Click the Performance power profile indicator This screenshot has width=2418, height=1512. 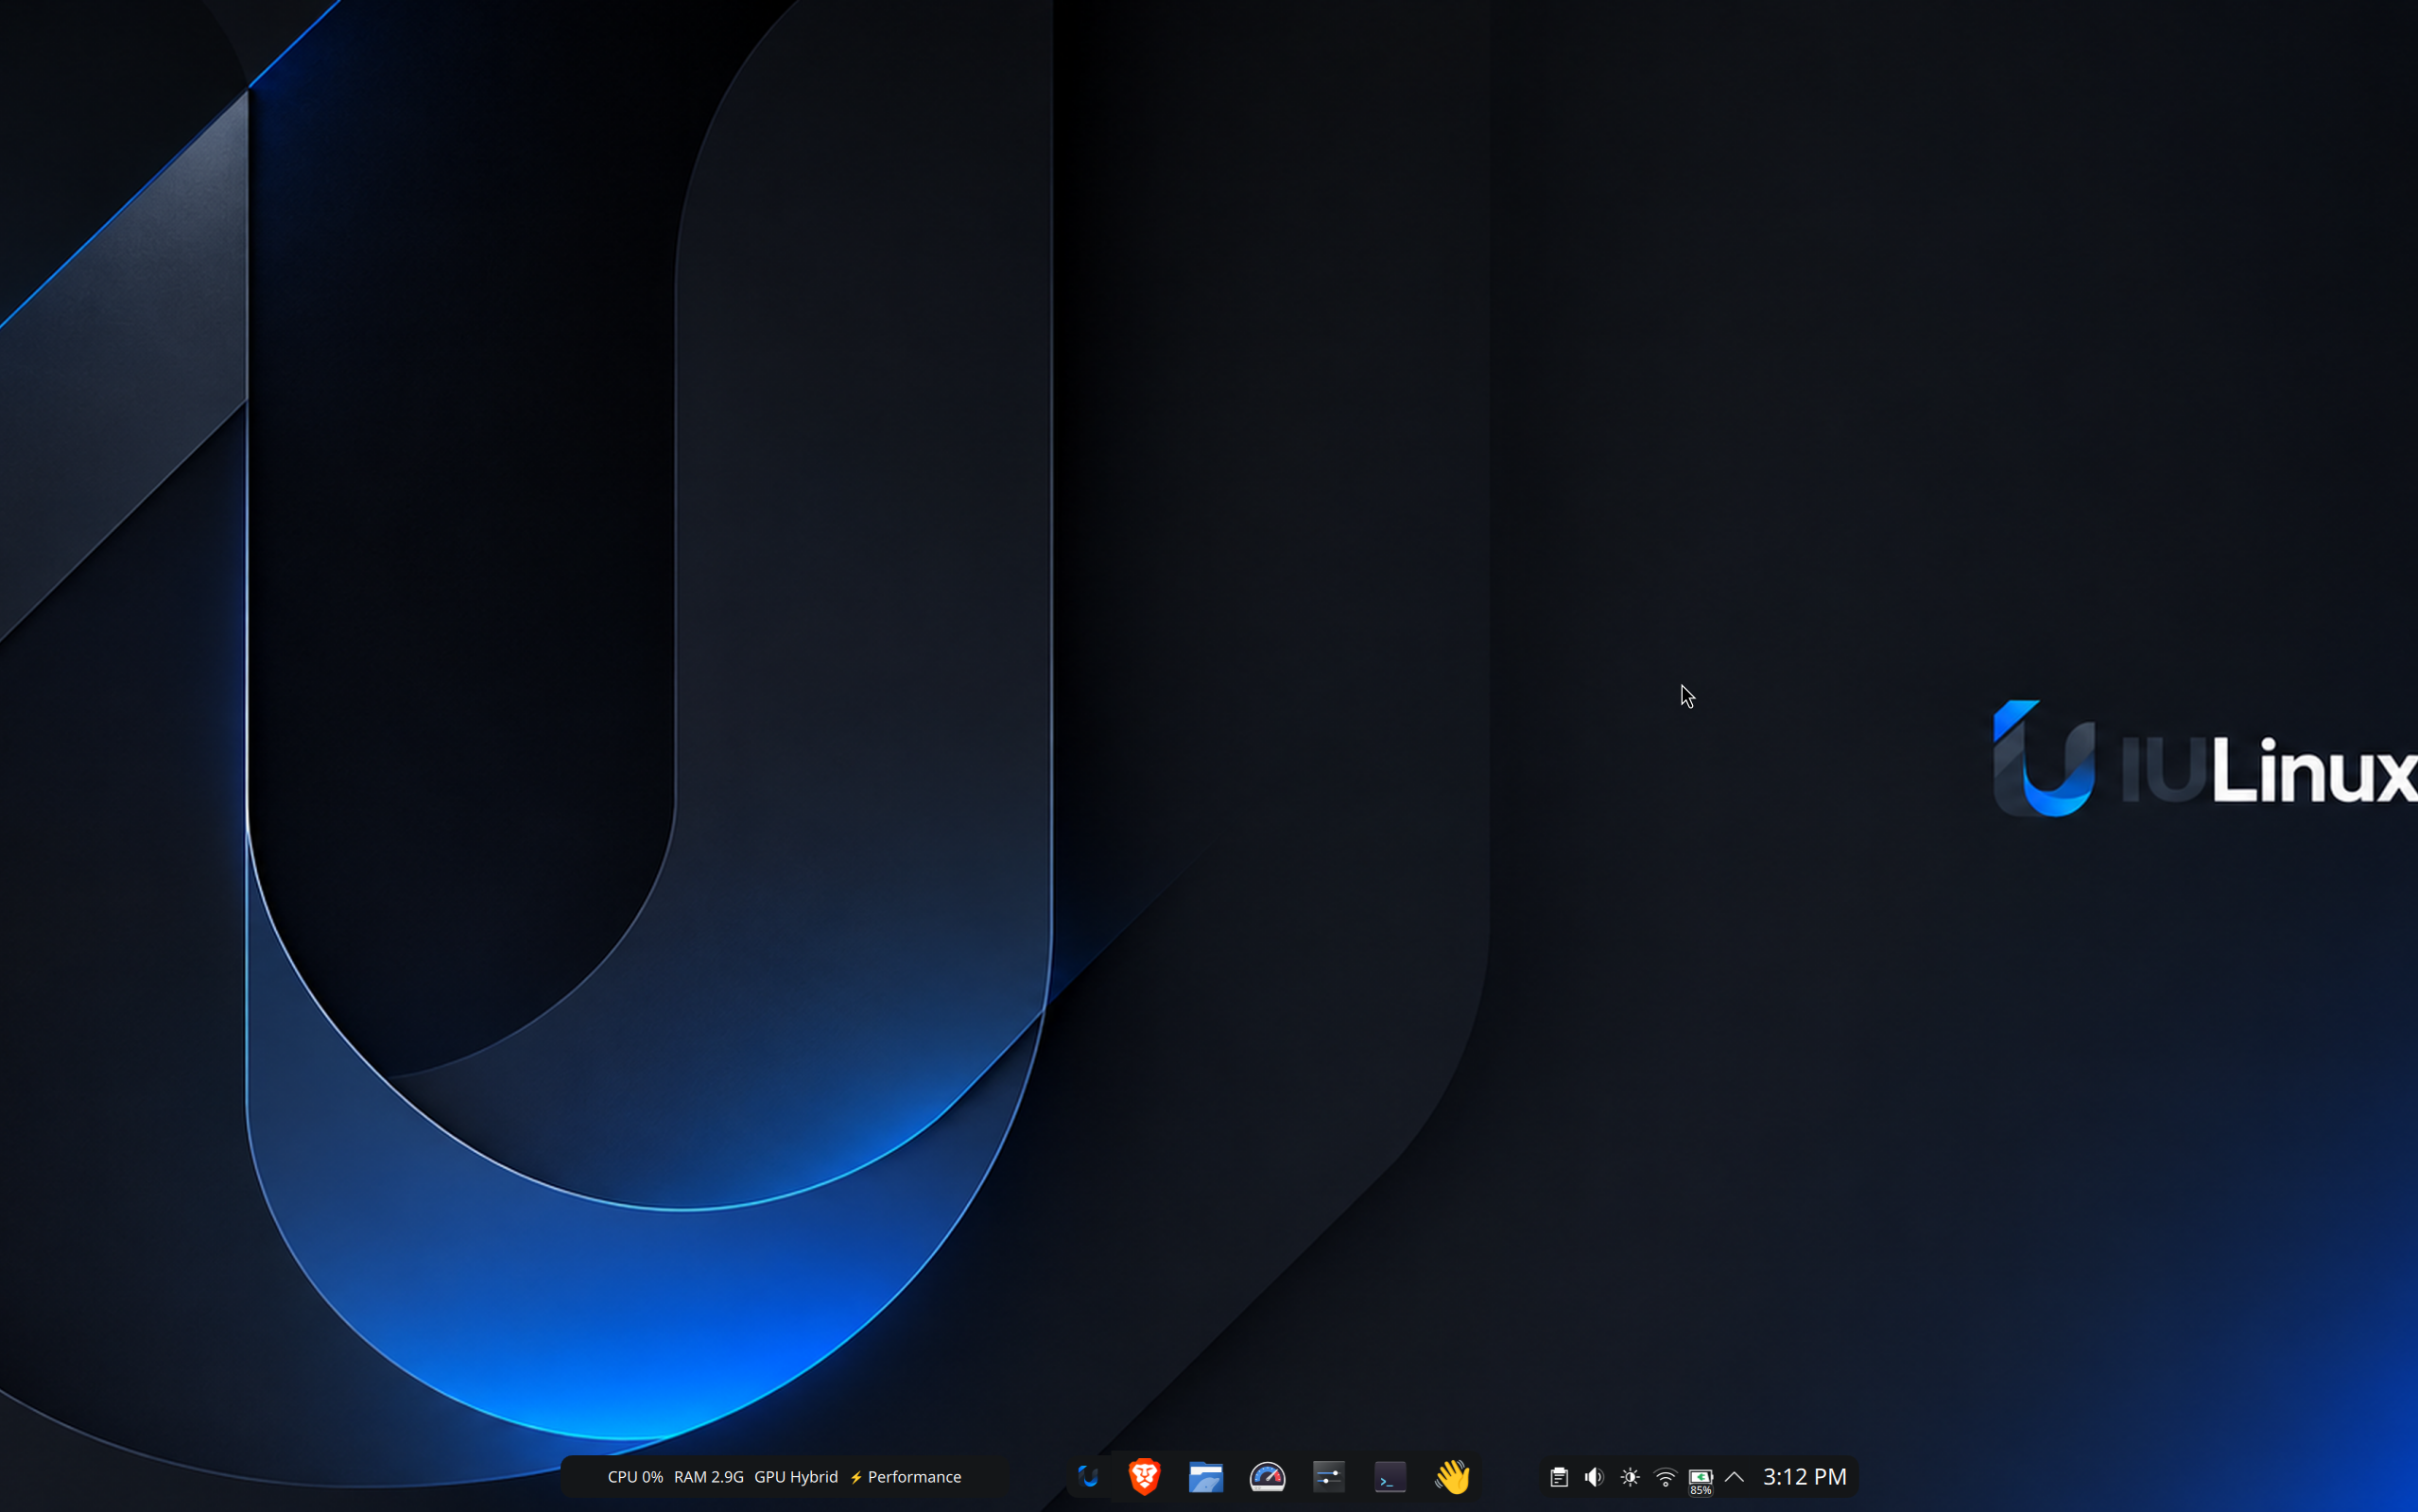coord(906,1477)
